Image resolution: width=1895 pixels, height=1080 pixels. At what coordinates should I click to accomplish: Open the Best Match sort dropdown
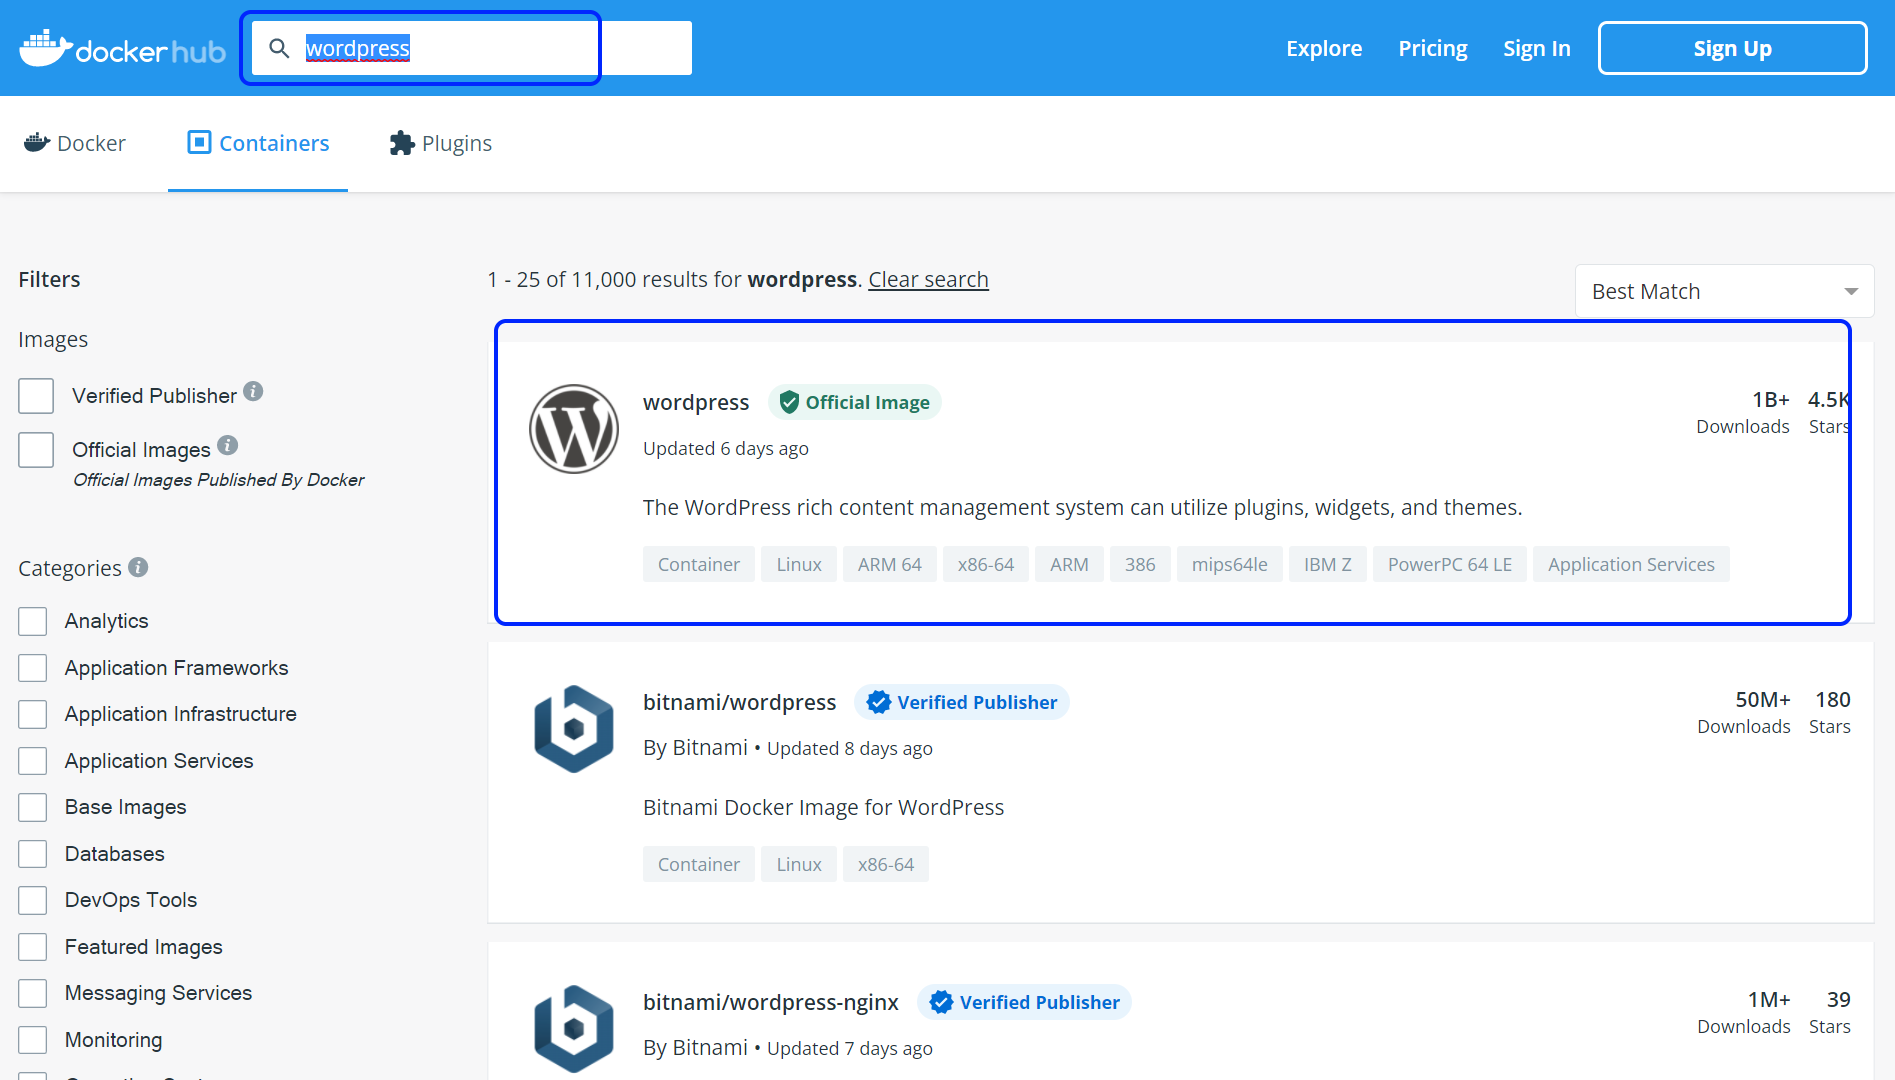1724,291
